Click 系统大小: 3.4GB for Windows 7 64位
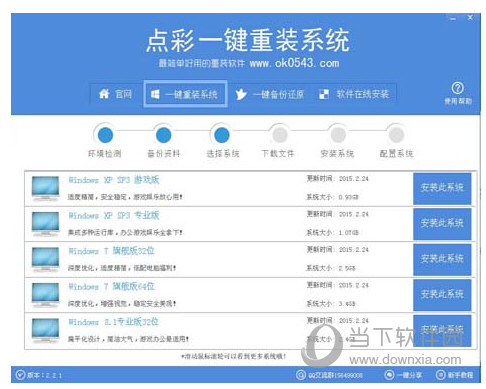This screenshot has height=389, width=486. 331,303
